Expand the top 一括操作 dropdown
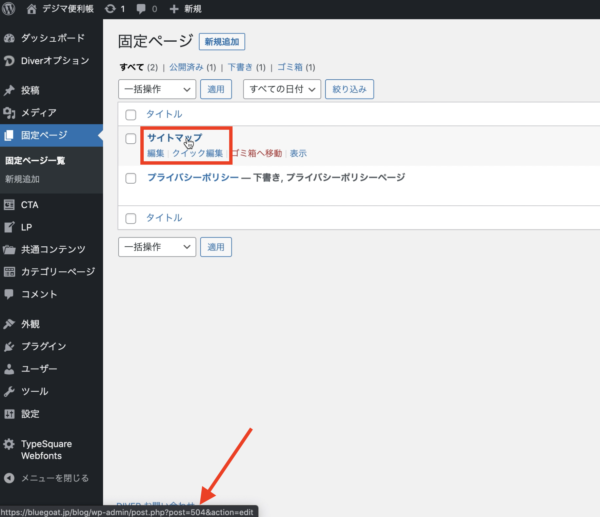Viewport: 600px width, 517px height. click(156, 89)
